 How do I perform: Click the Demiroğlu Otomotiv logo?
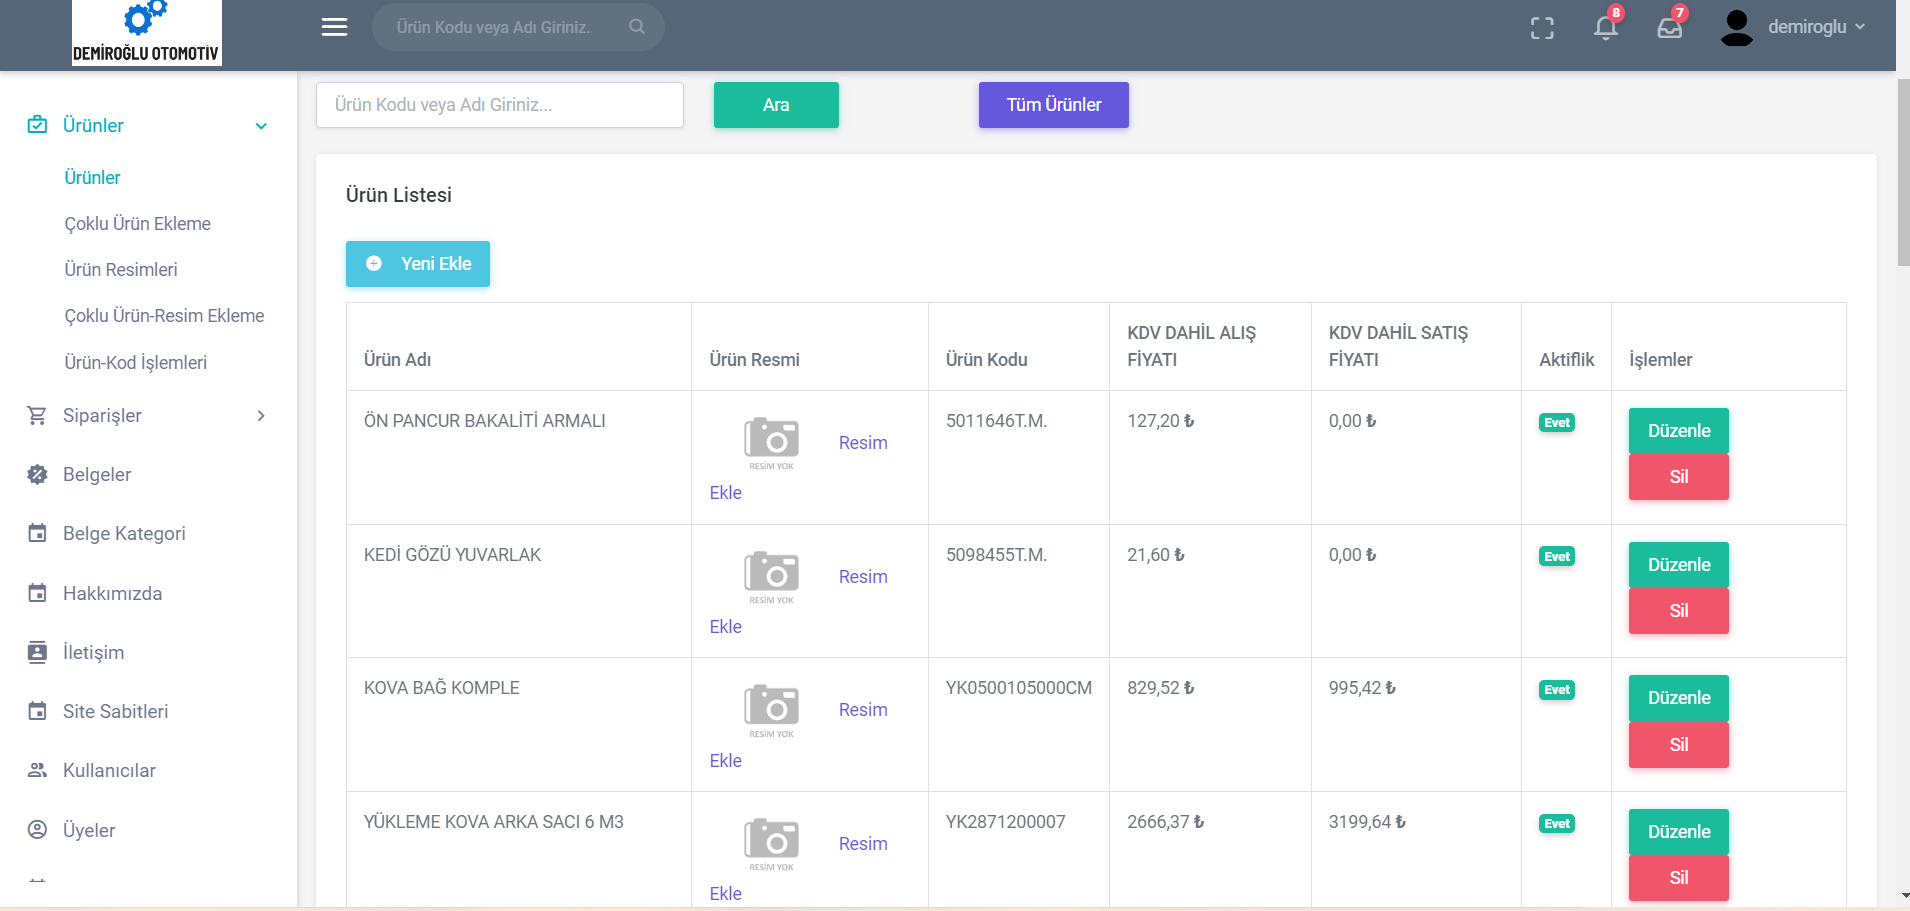(146, 33)
